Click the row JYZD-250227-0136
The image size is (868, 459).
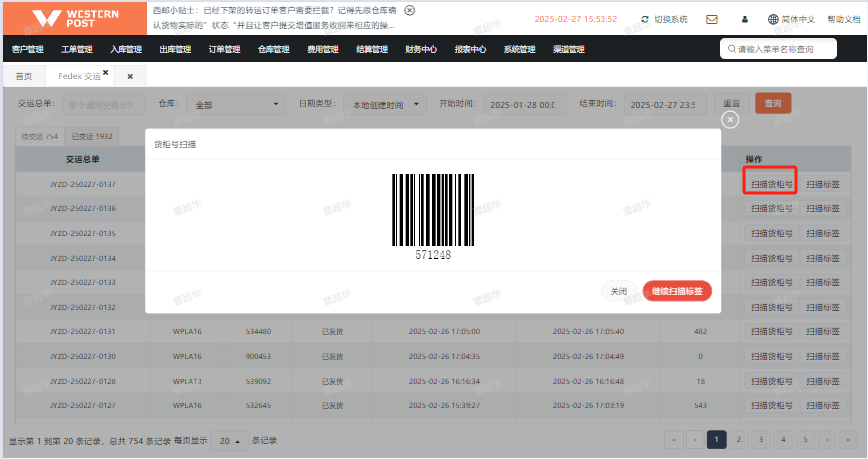click(83, 209)
